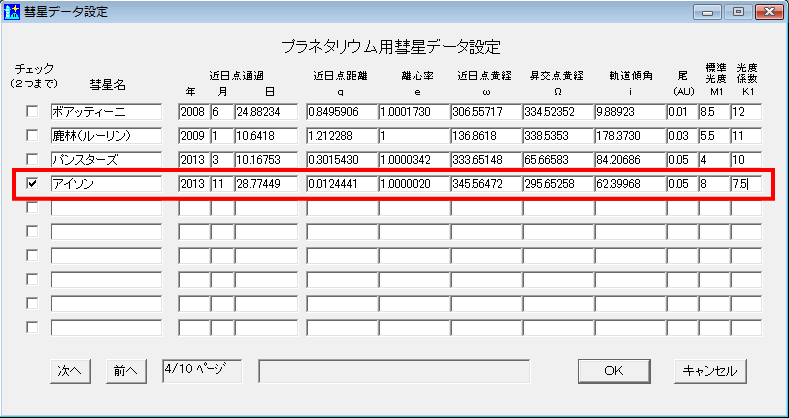Click ascending node field 65.66583
The width and height of the screenshot is (789, 418).
pyautogui.click(x=555, y=159)
